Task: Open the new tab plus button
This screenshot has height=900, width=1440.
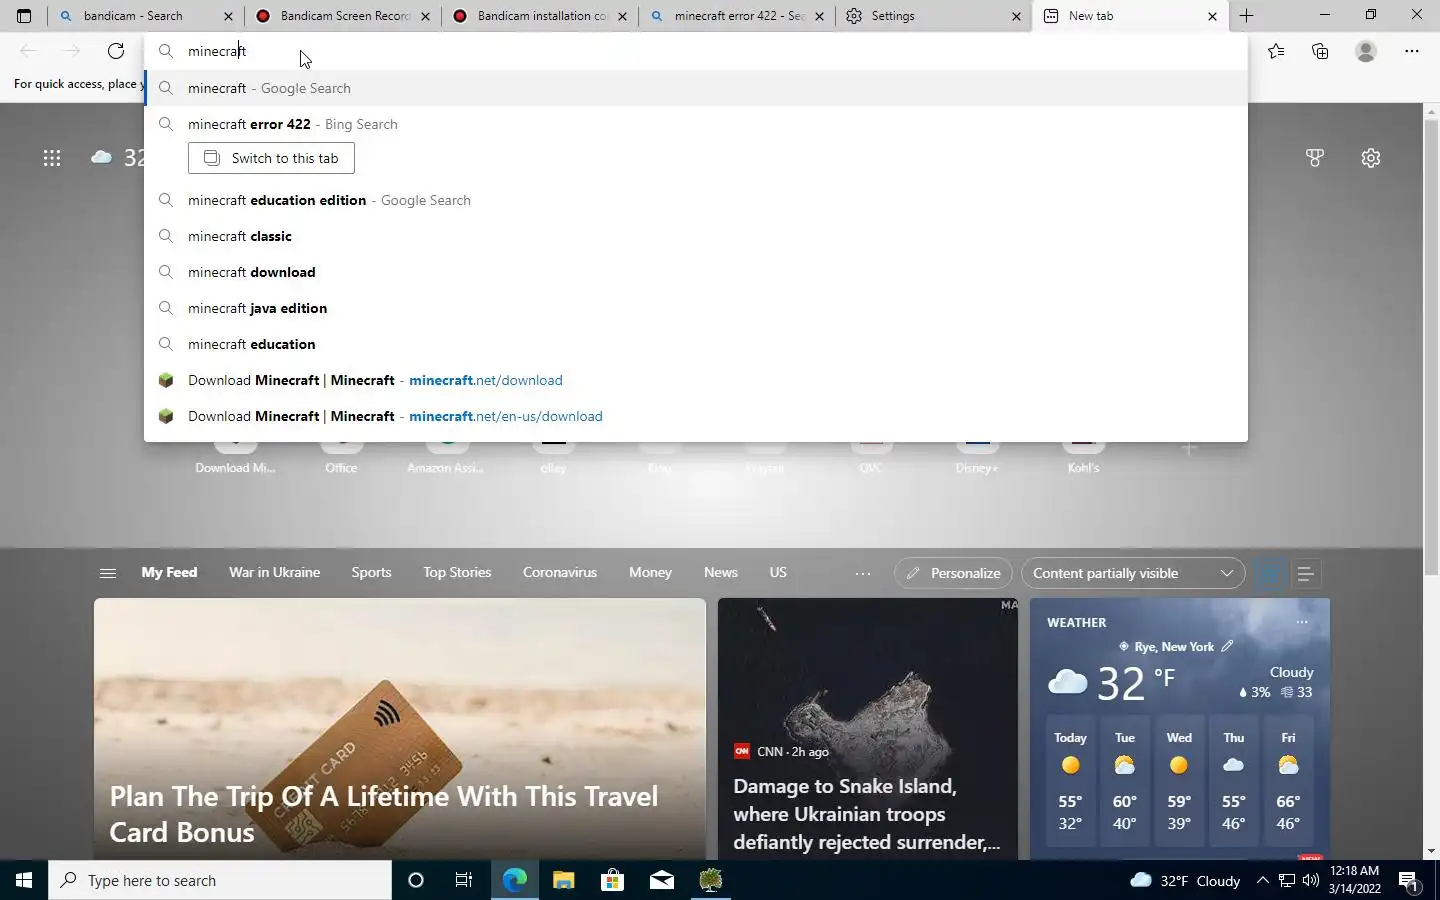Action: tap(1246, 16)
